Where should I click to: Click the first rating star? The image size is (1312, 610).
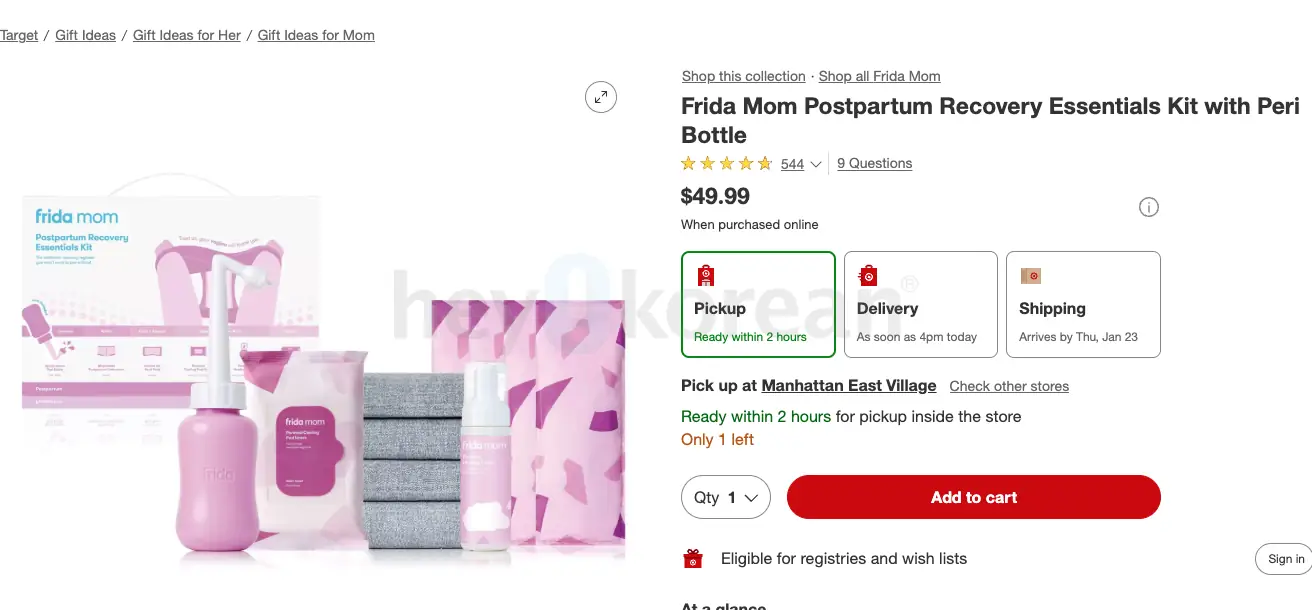(x=688, y=163)
